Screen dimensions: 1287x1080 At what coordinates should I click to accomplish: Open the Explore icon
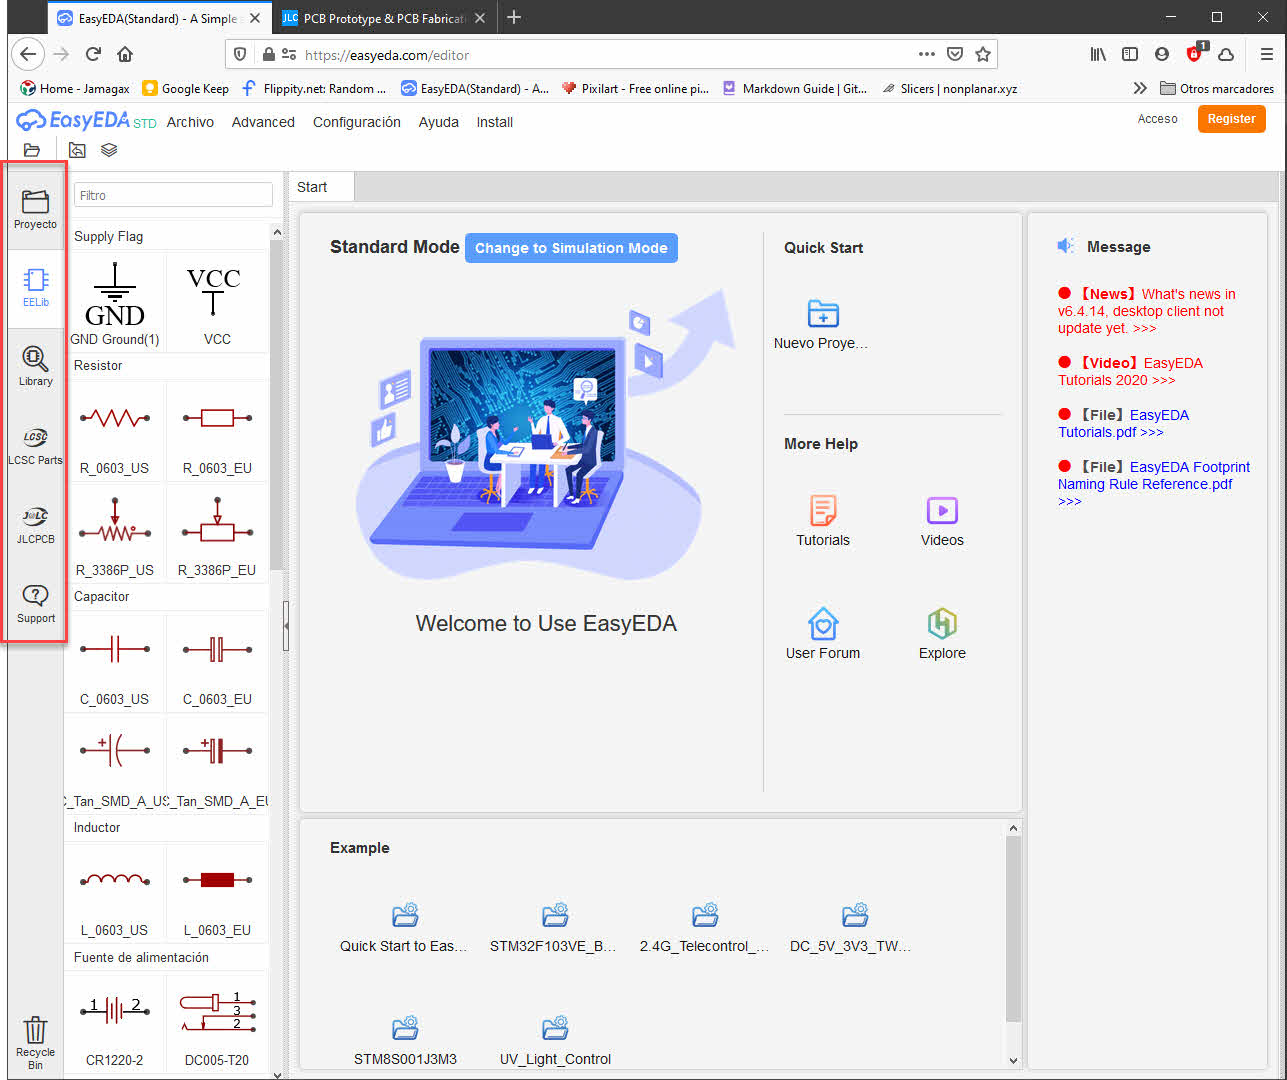pos(942,623)
